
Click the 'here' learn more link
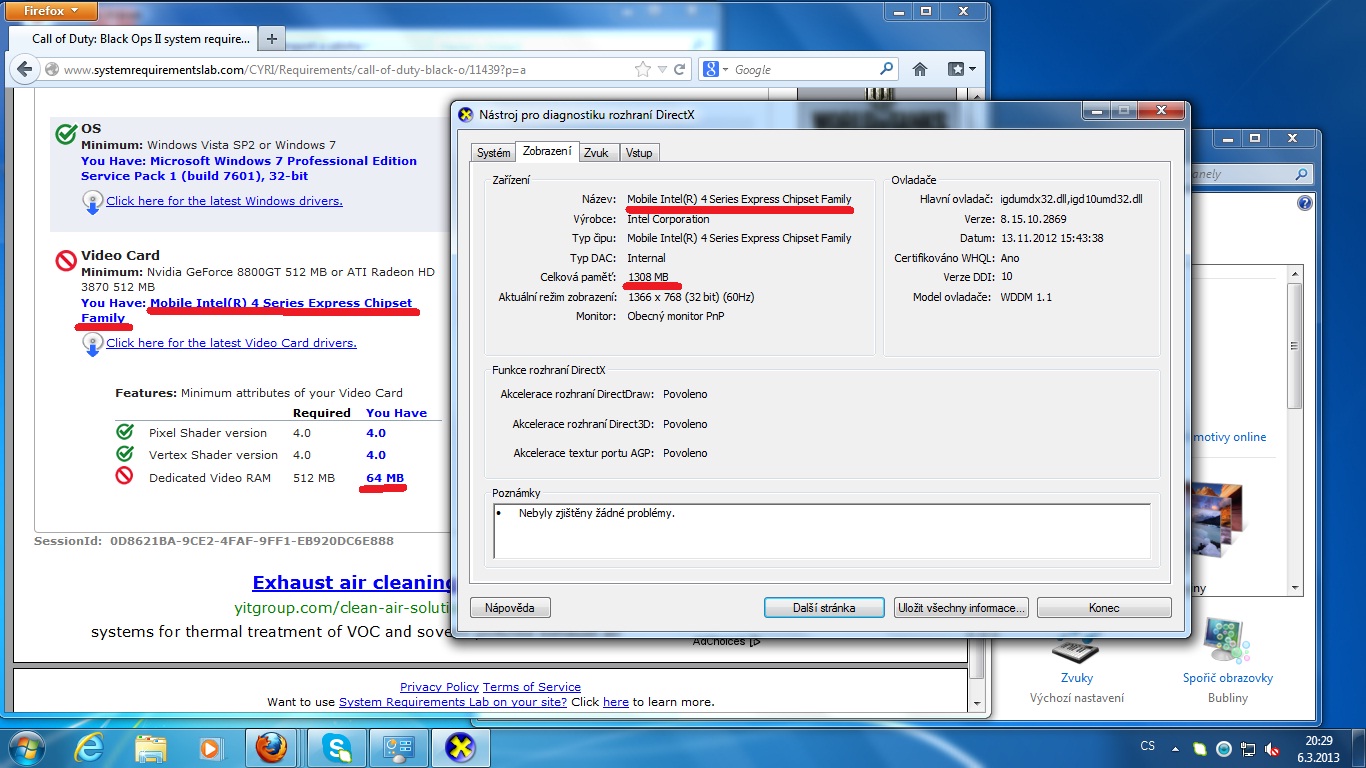(616, 702)
